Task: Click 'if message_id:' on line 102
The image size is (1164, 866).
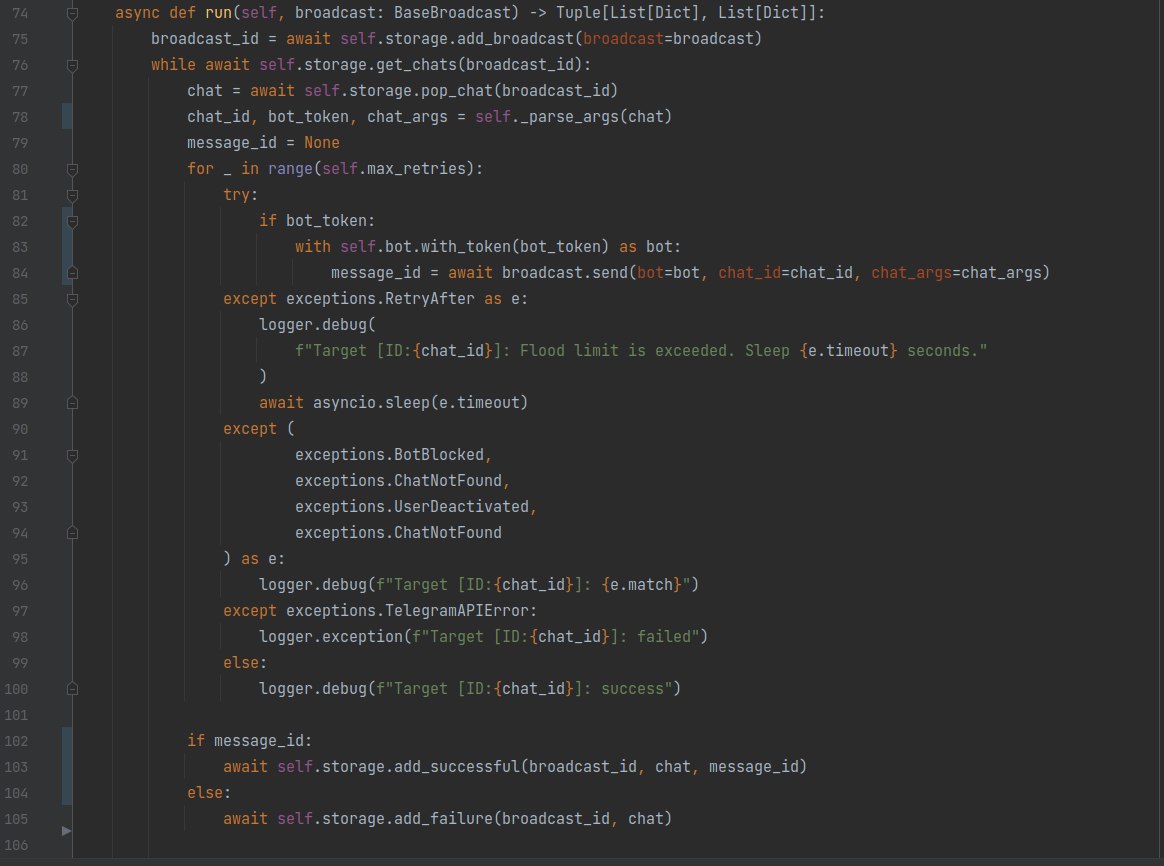Action: [x=249, y=740]
